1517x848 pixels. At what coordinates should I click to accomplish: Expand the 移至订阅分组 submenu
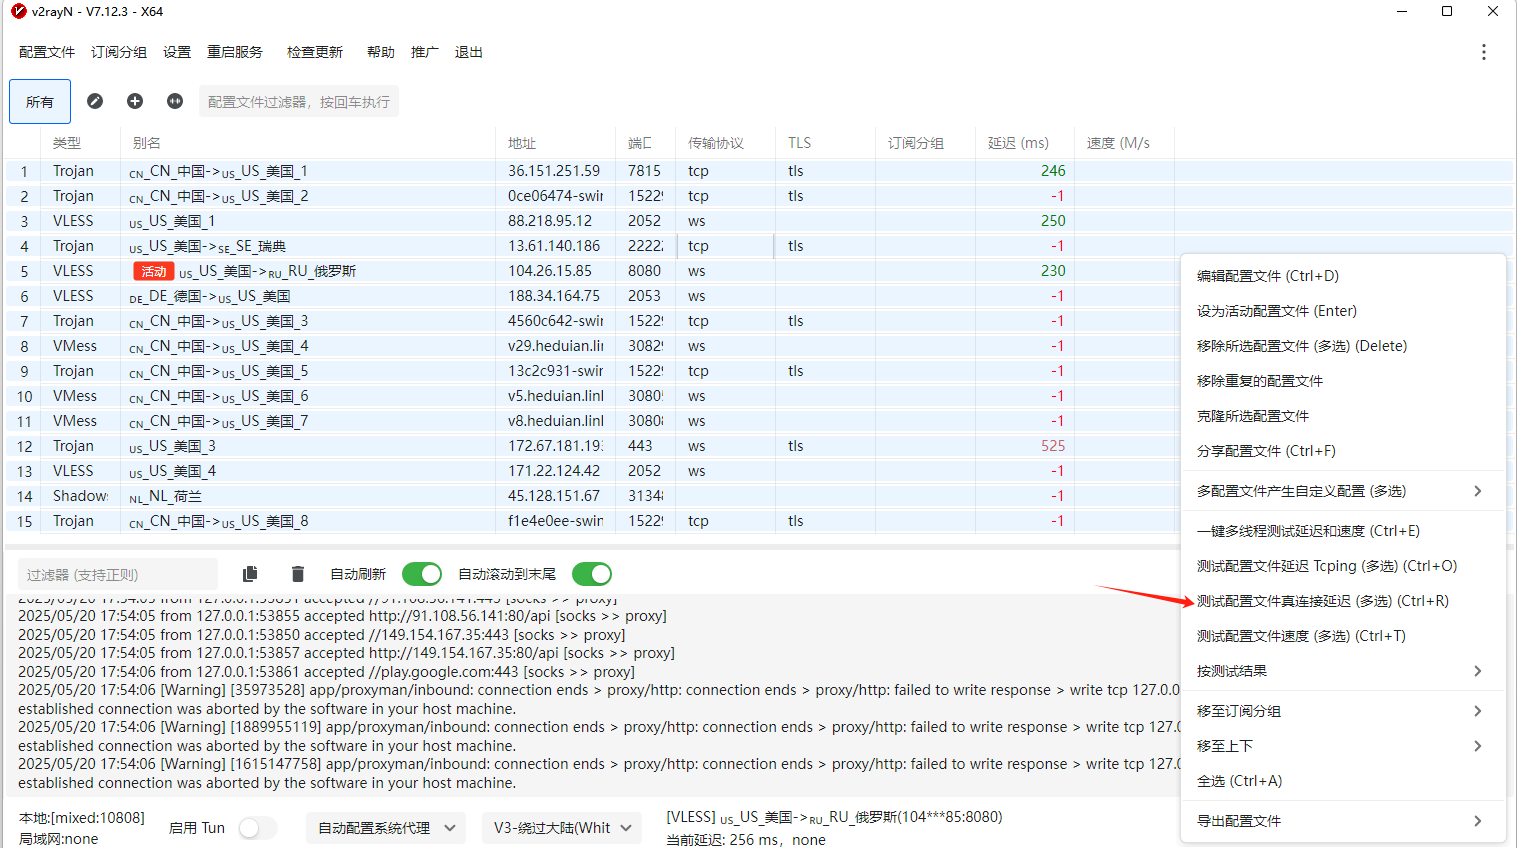pos(1344,711)
